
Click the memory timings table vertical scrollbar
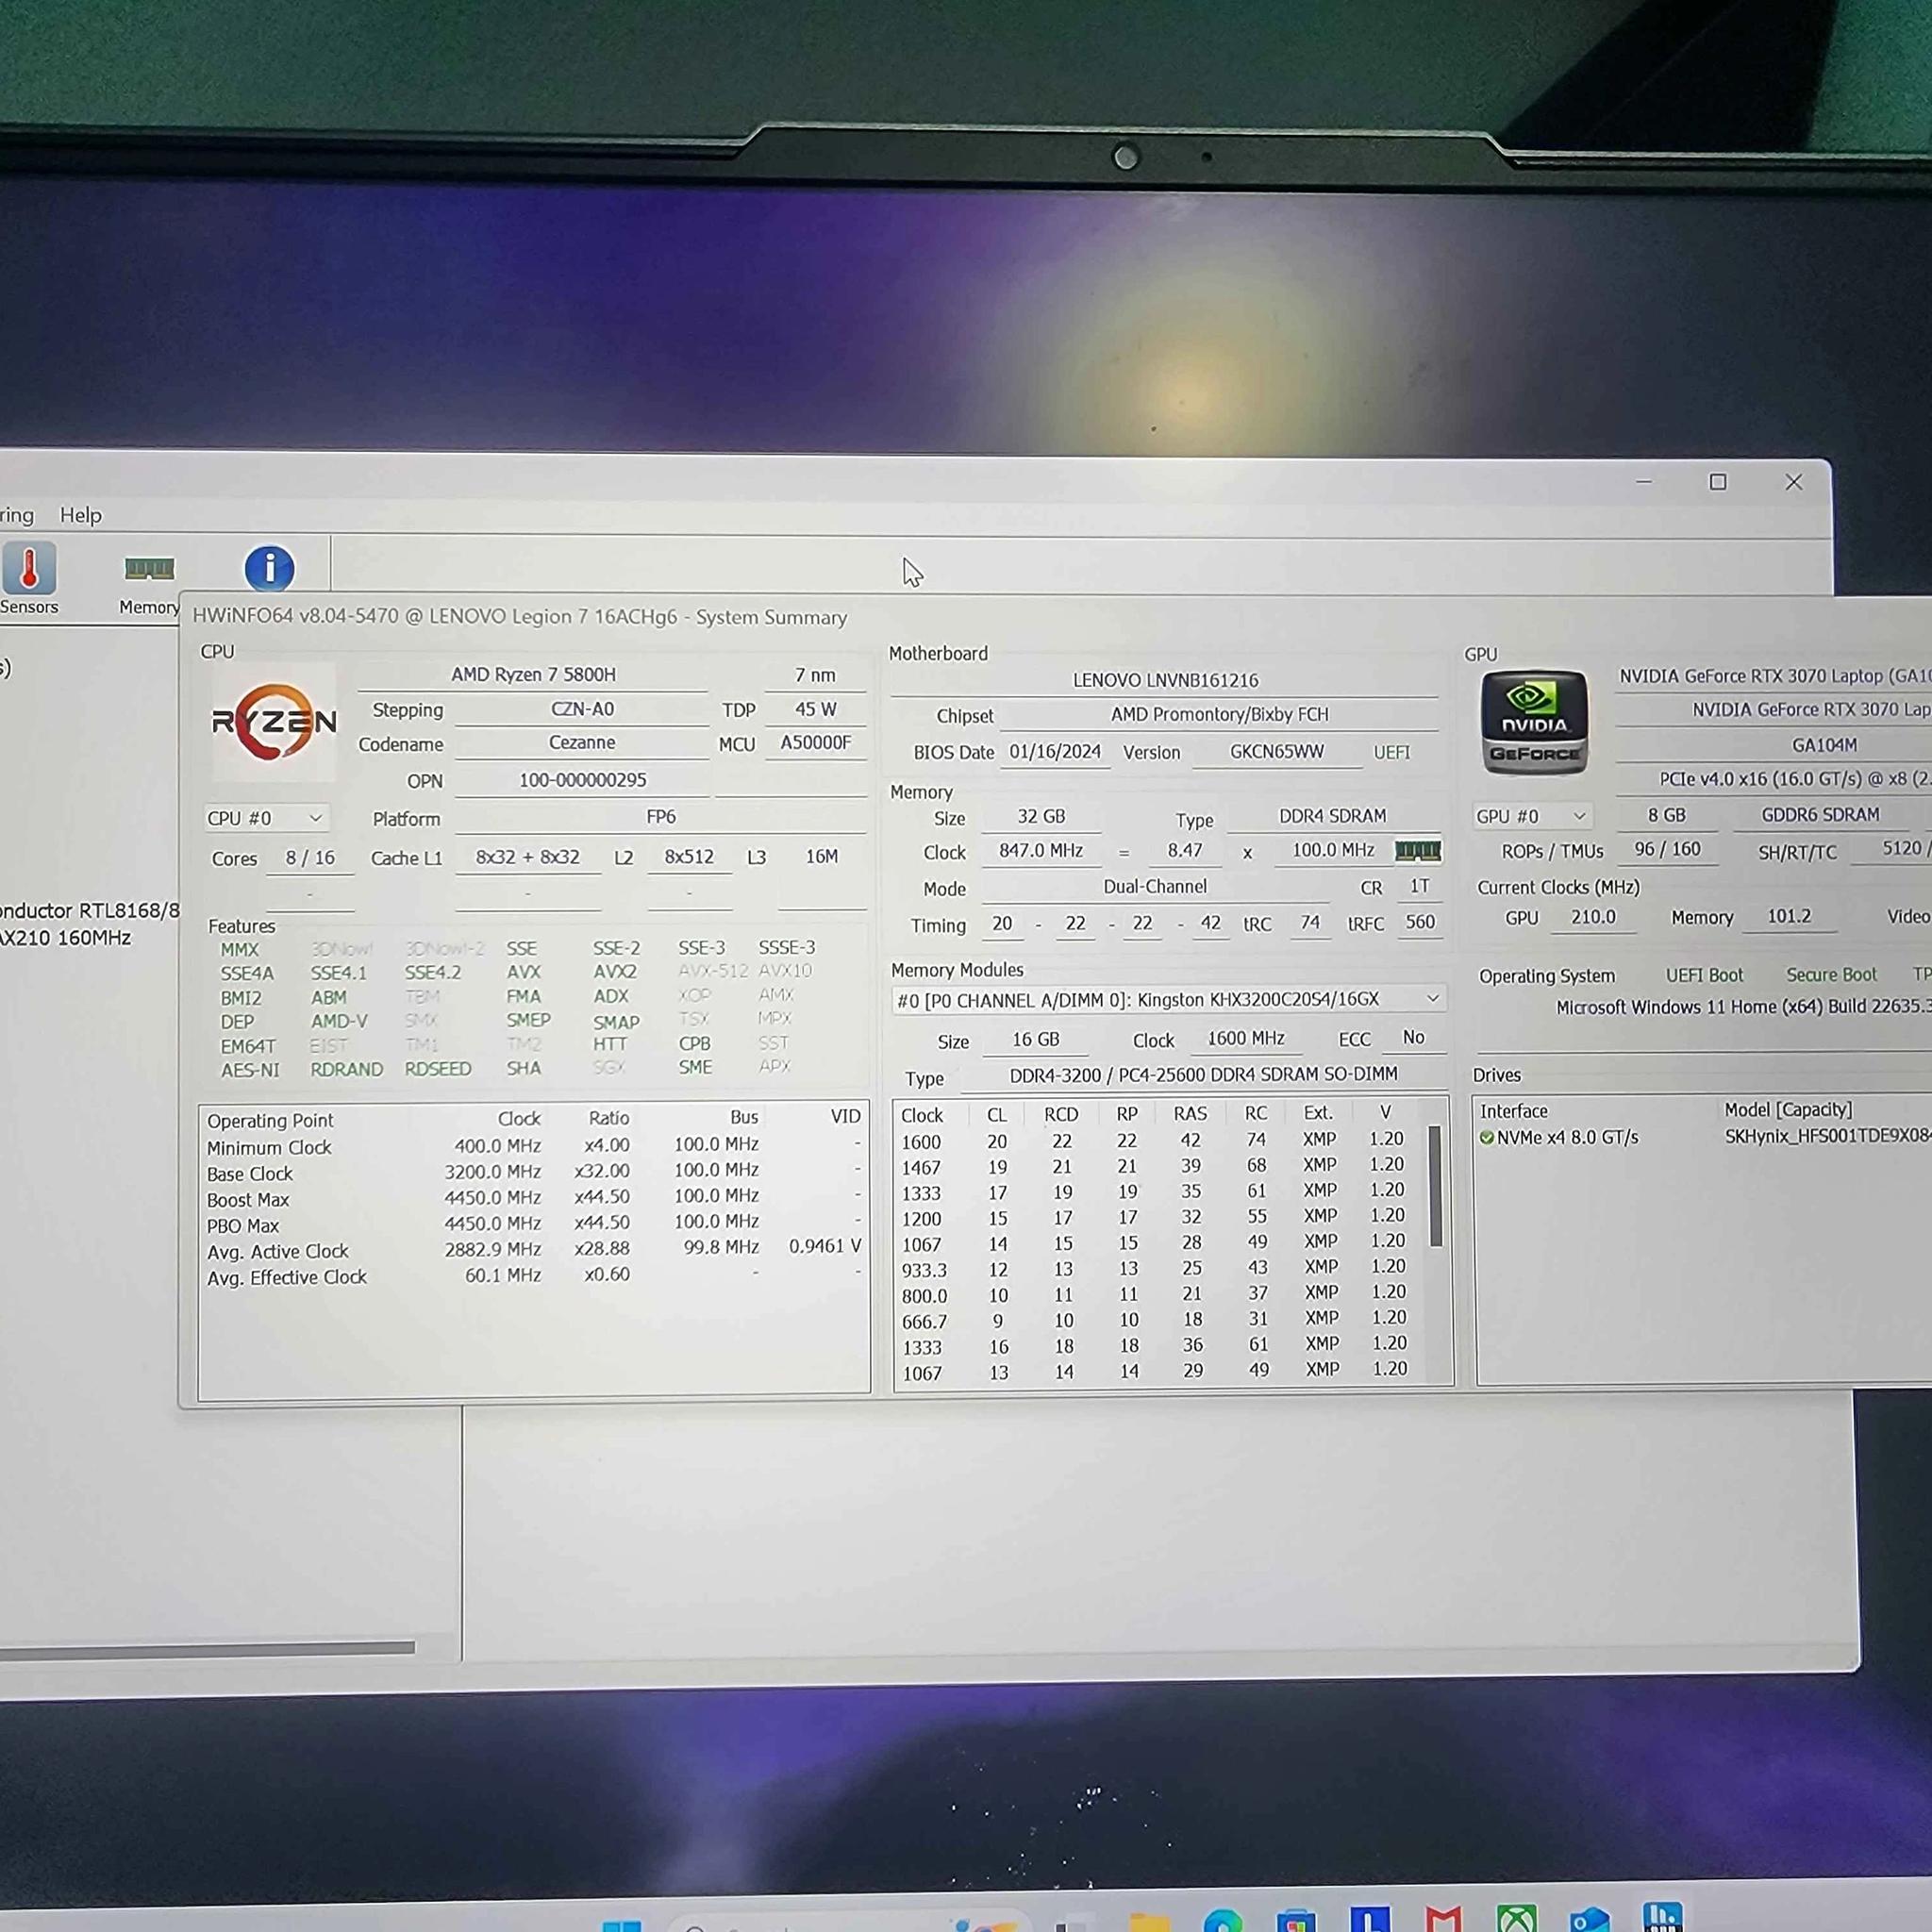click(x=1435, y=1186)
